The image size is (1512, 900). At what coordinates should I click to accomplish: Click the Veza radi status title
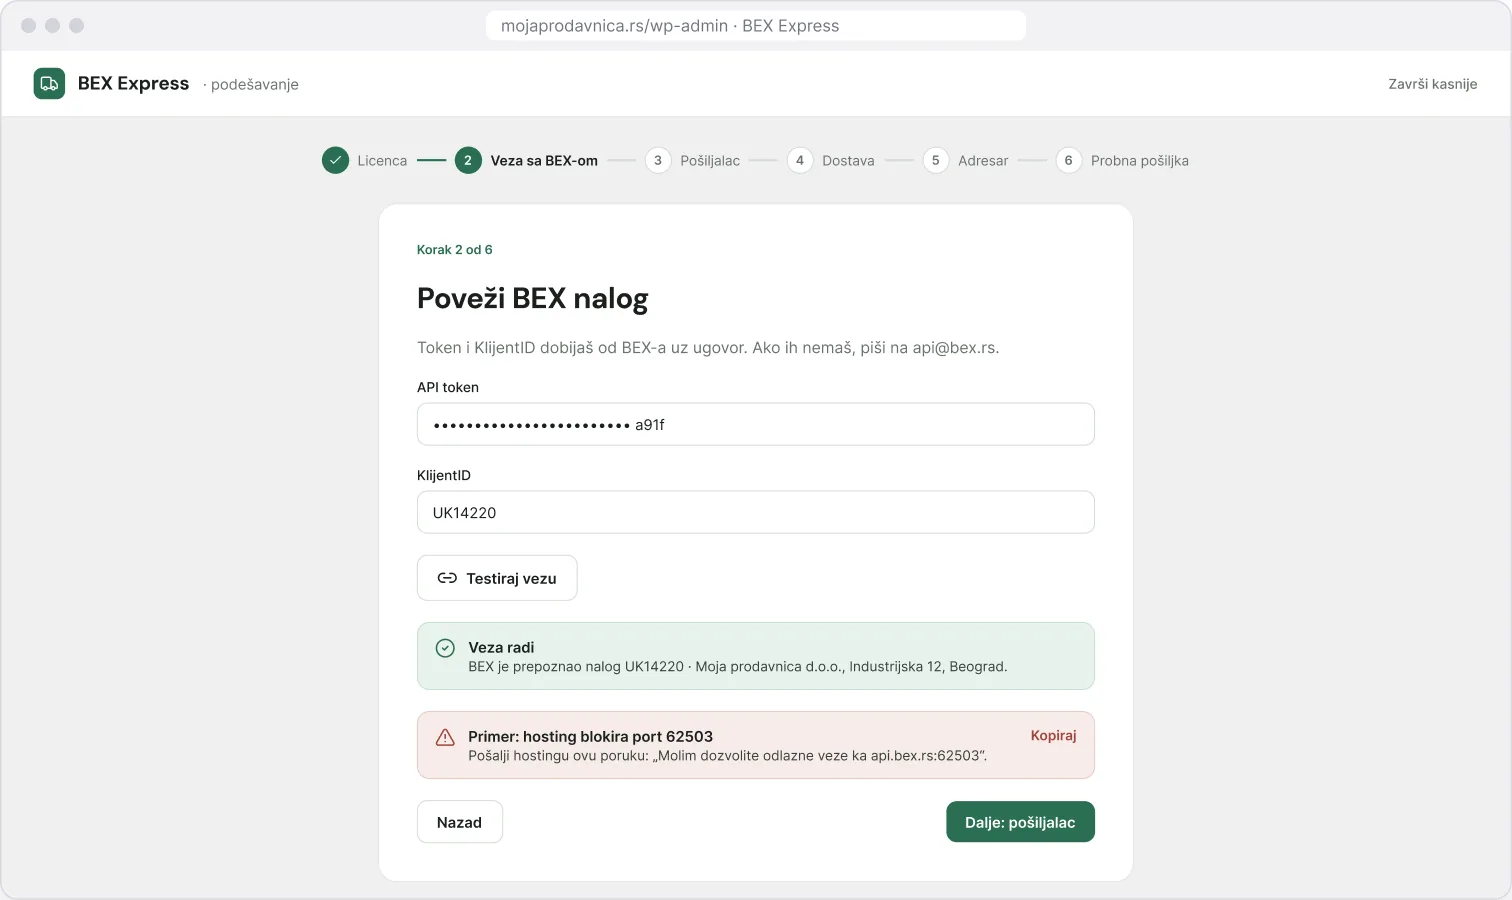(x=501, y=648)
